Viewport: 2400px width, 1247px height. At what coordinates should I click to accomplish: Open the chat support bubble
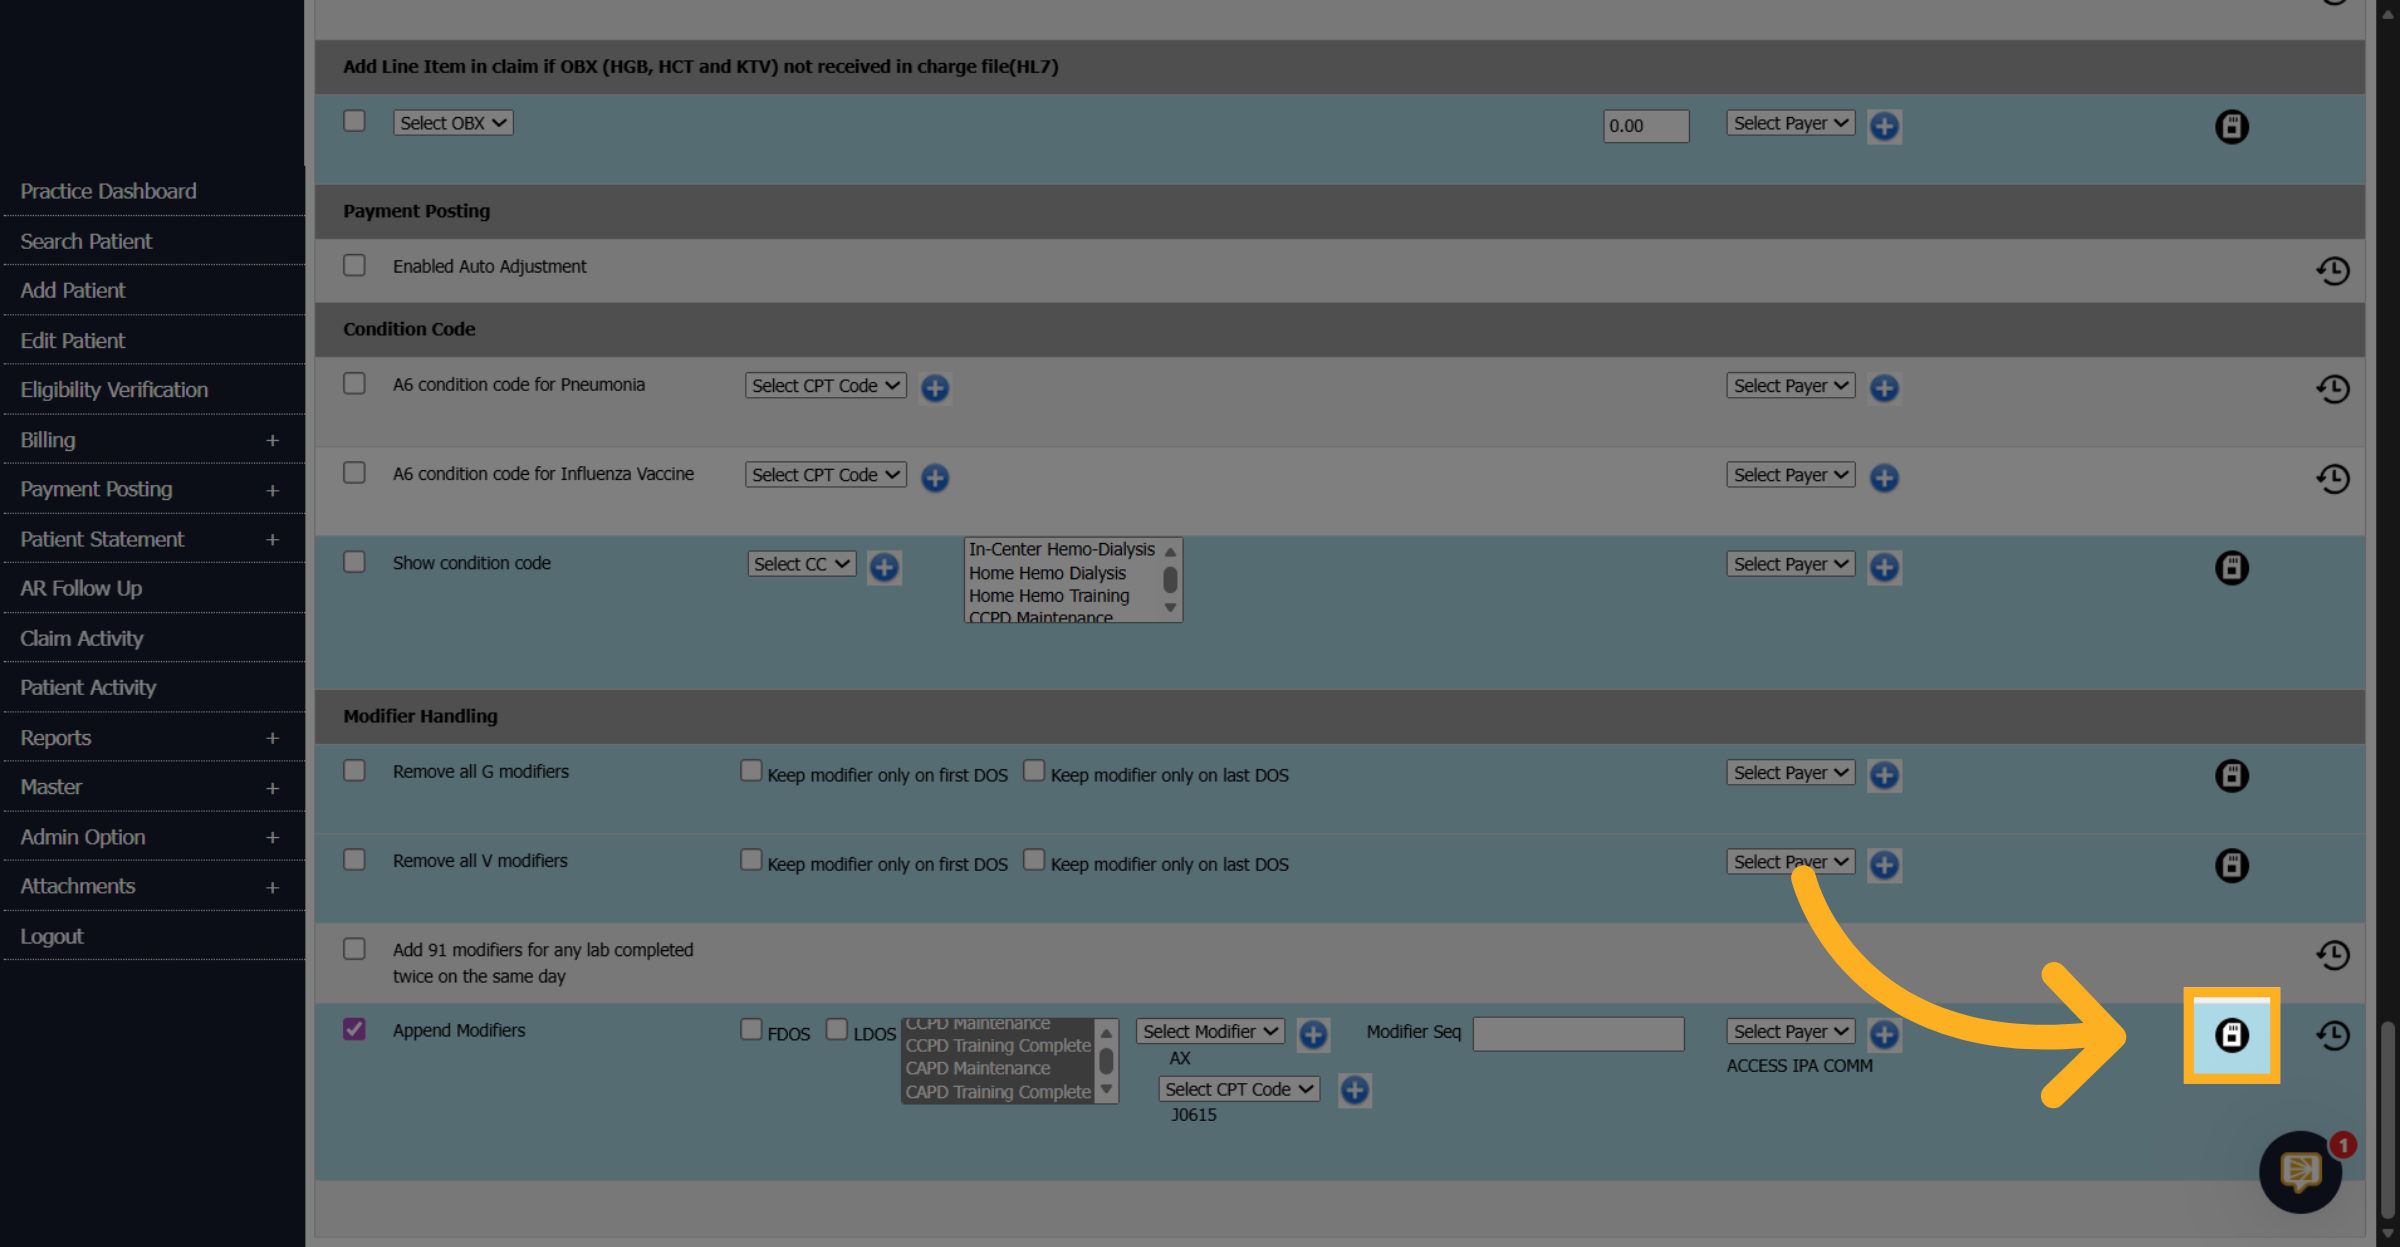(2300, 1171)
